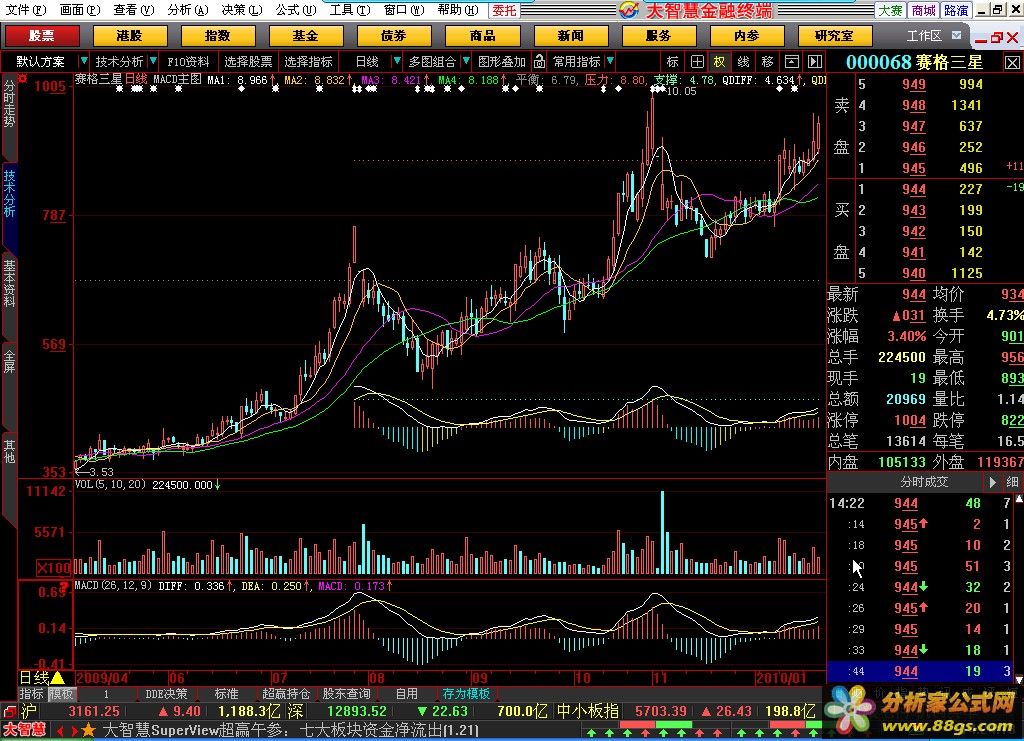Select the 股东查询 template tab
1024x741 pixels.
346,693
